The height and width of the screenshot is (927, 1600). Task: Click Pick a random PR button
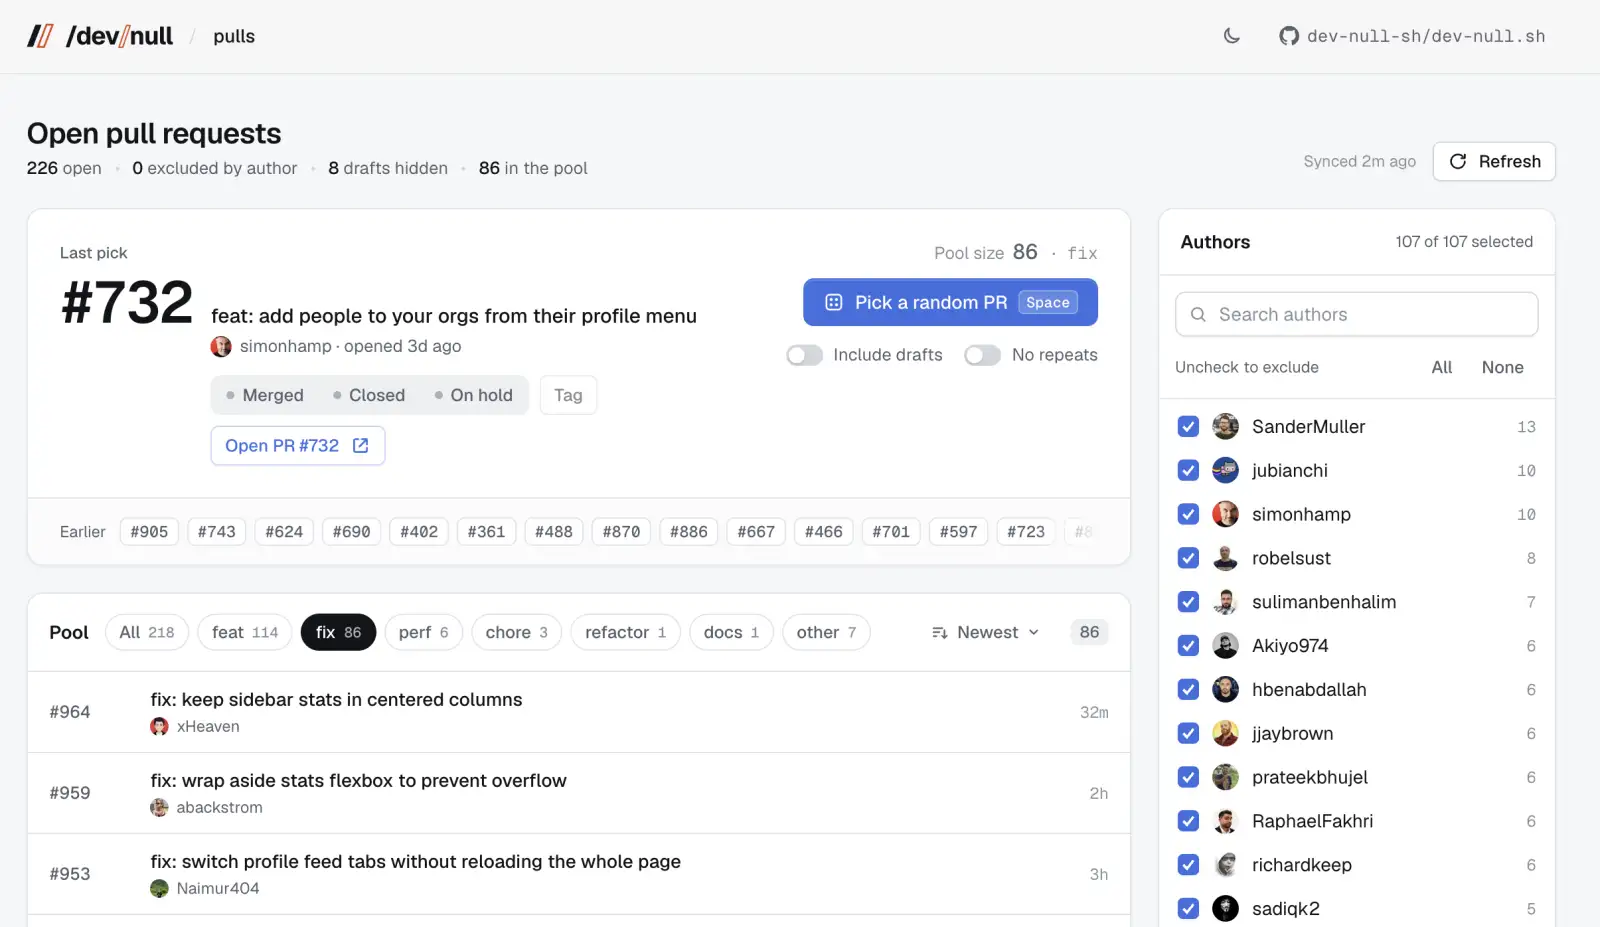coord(950,302)
